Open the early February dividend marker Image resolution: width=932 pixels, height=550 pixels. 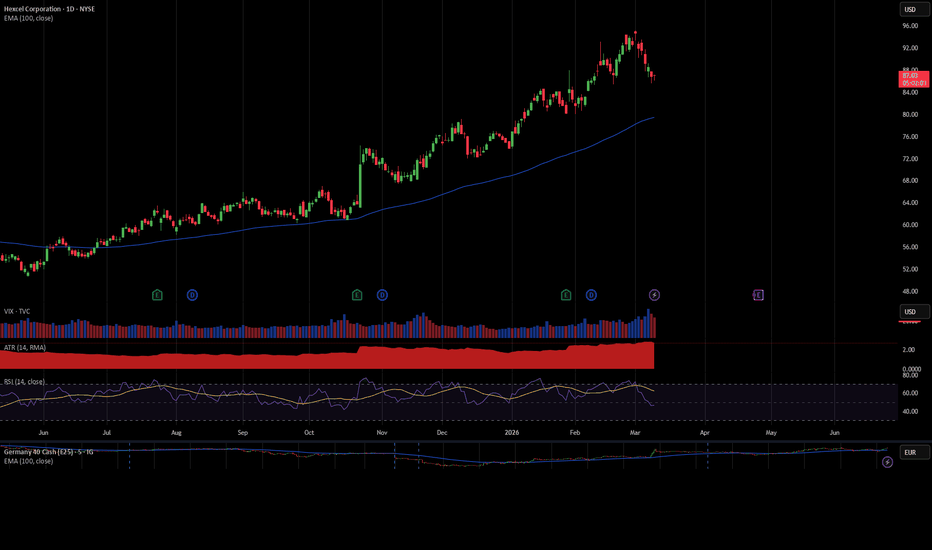pos(591,295)
